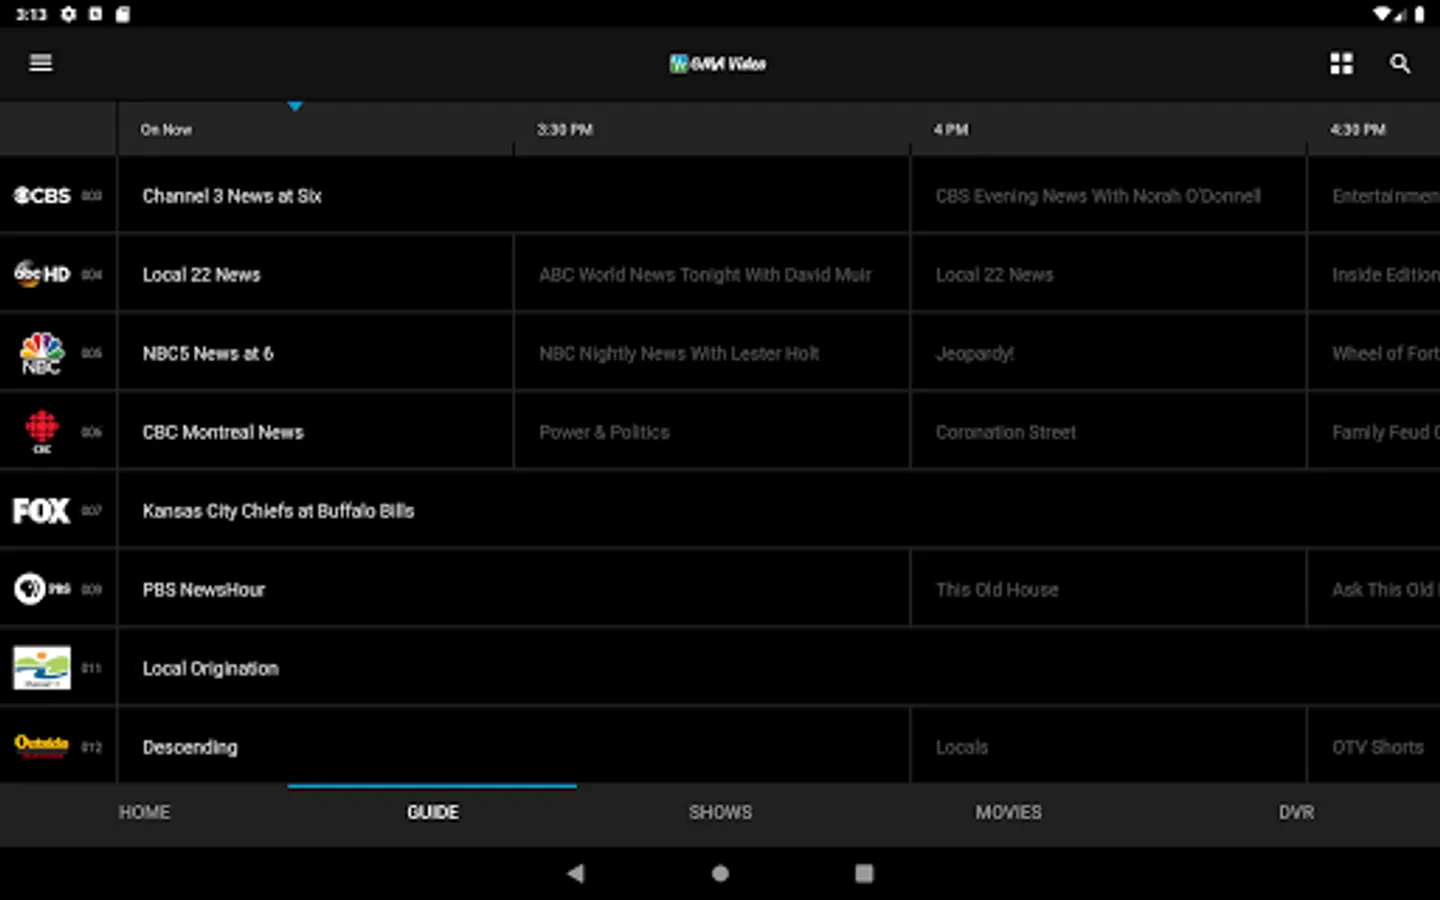Tap the Android home circle button
Screen dimensions: 1440x900
click(720, 873)
